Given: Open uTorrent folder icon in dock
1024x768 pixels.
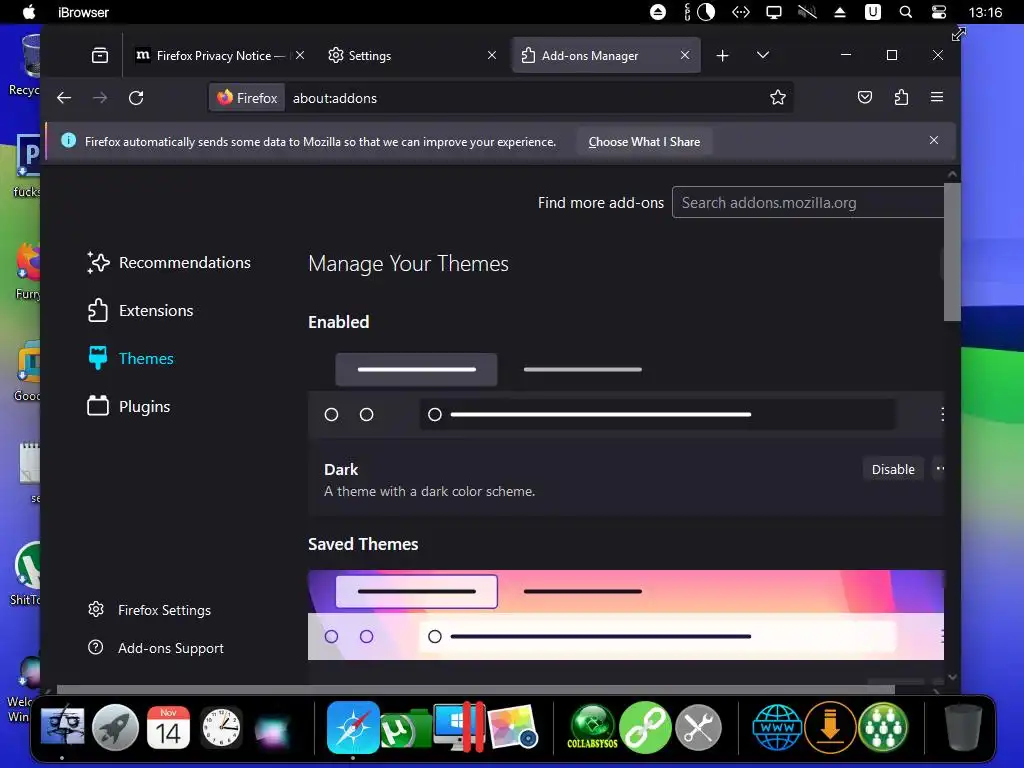Looking at the screenshot, I should 405,729.
